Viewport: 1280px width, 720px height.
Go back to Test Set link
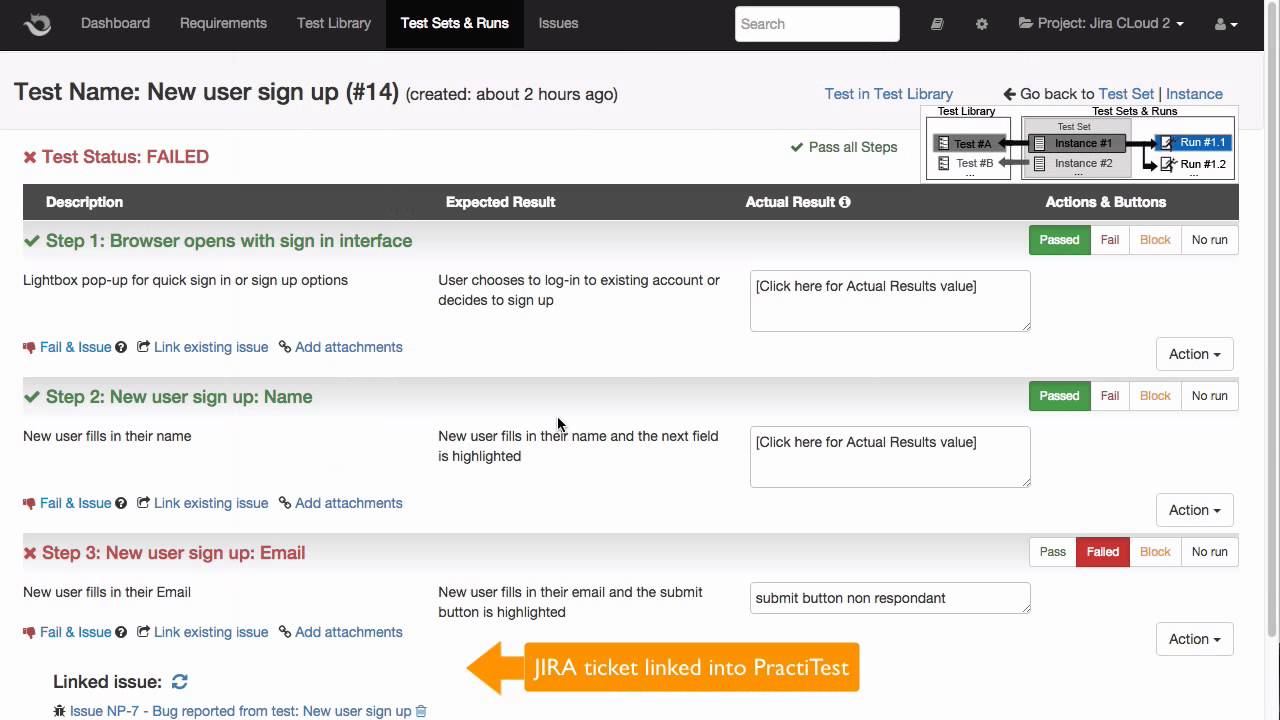1126,94
